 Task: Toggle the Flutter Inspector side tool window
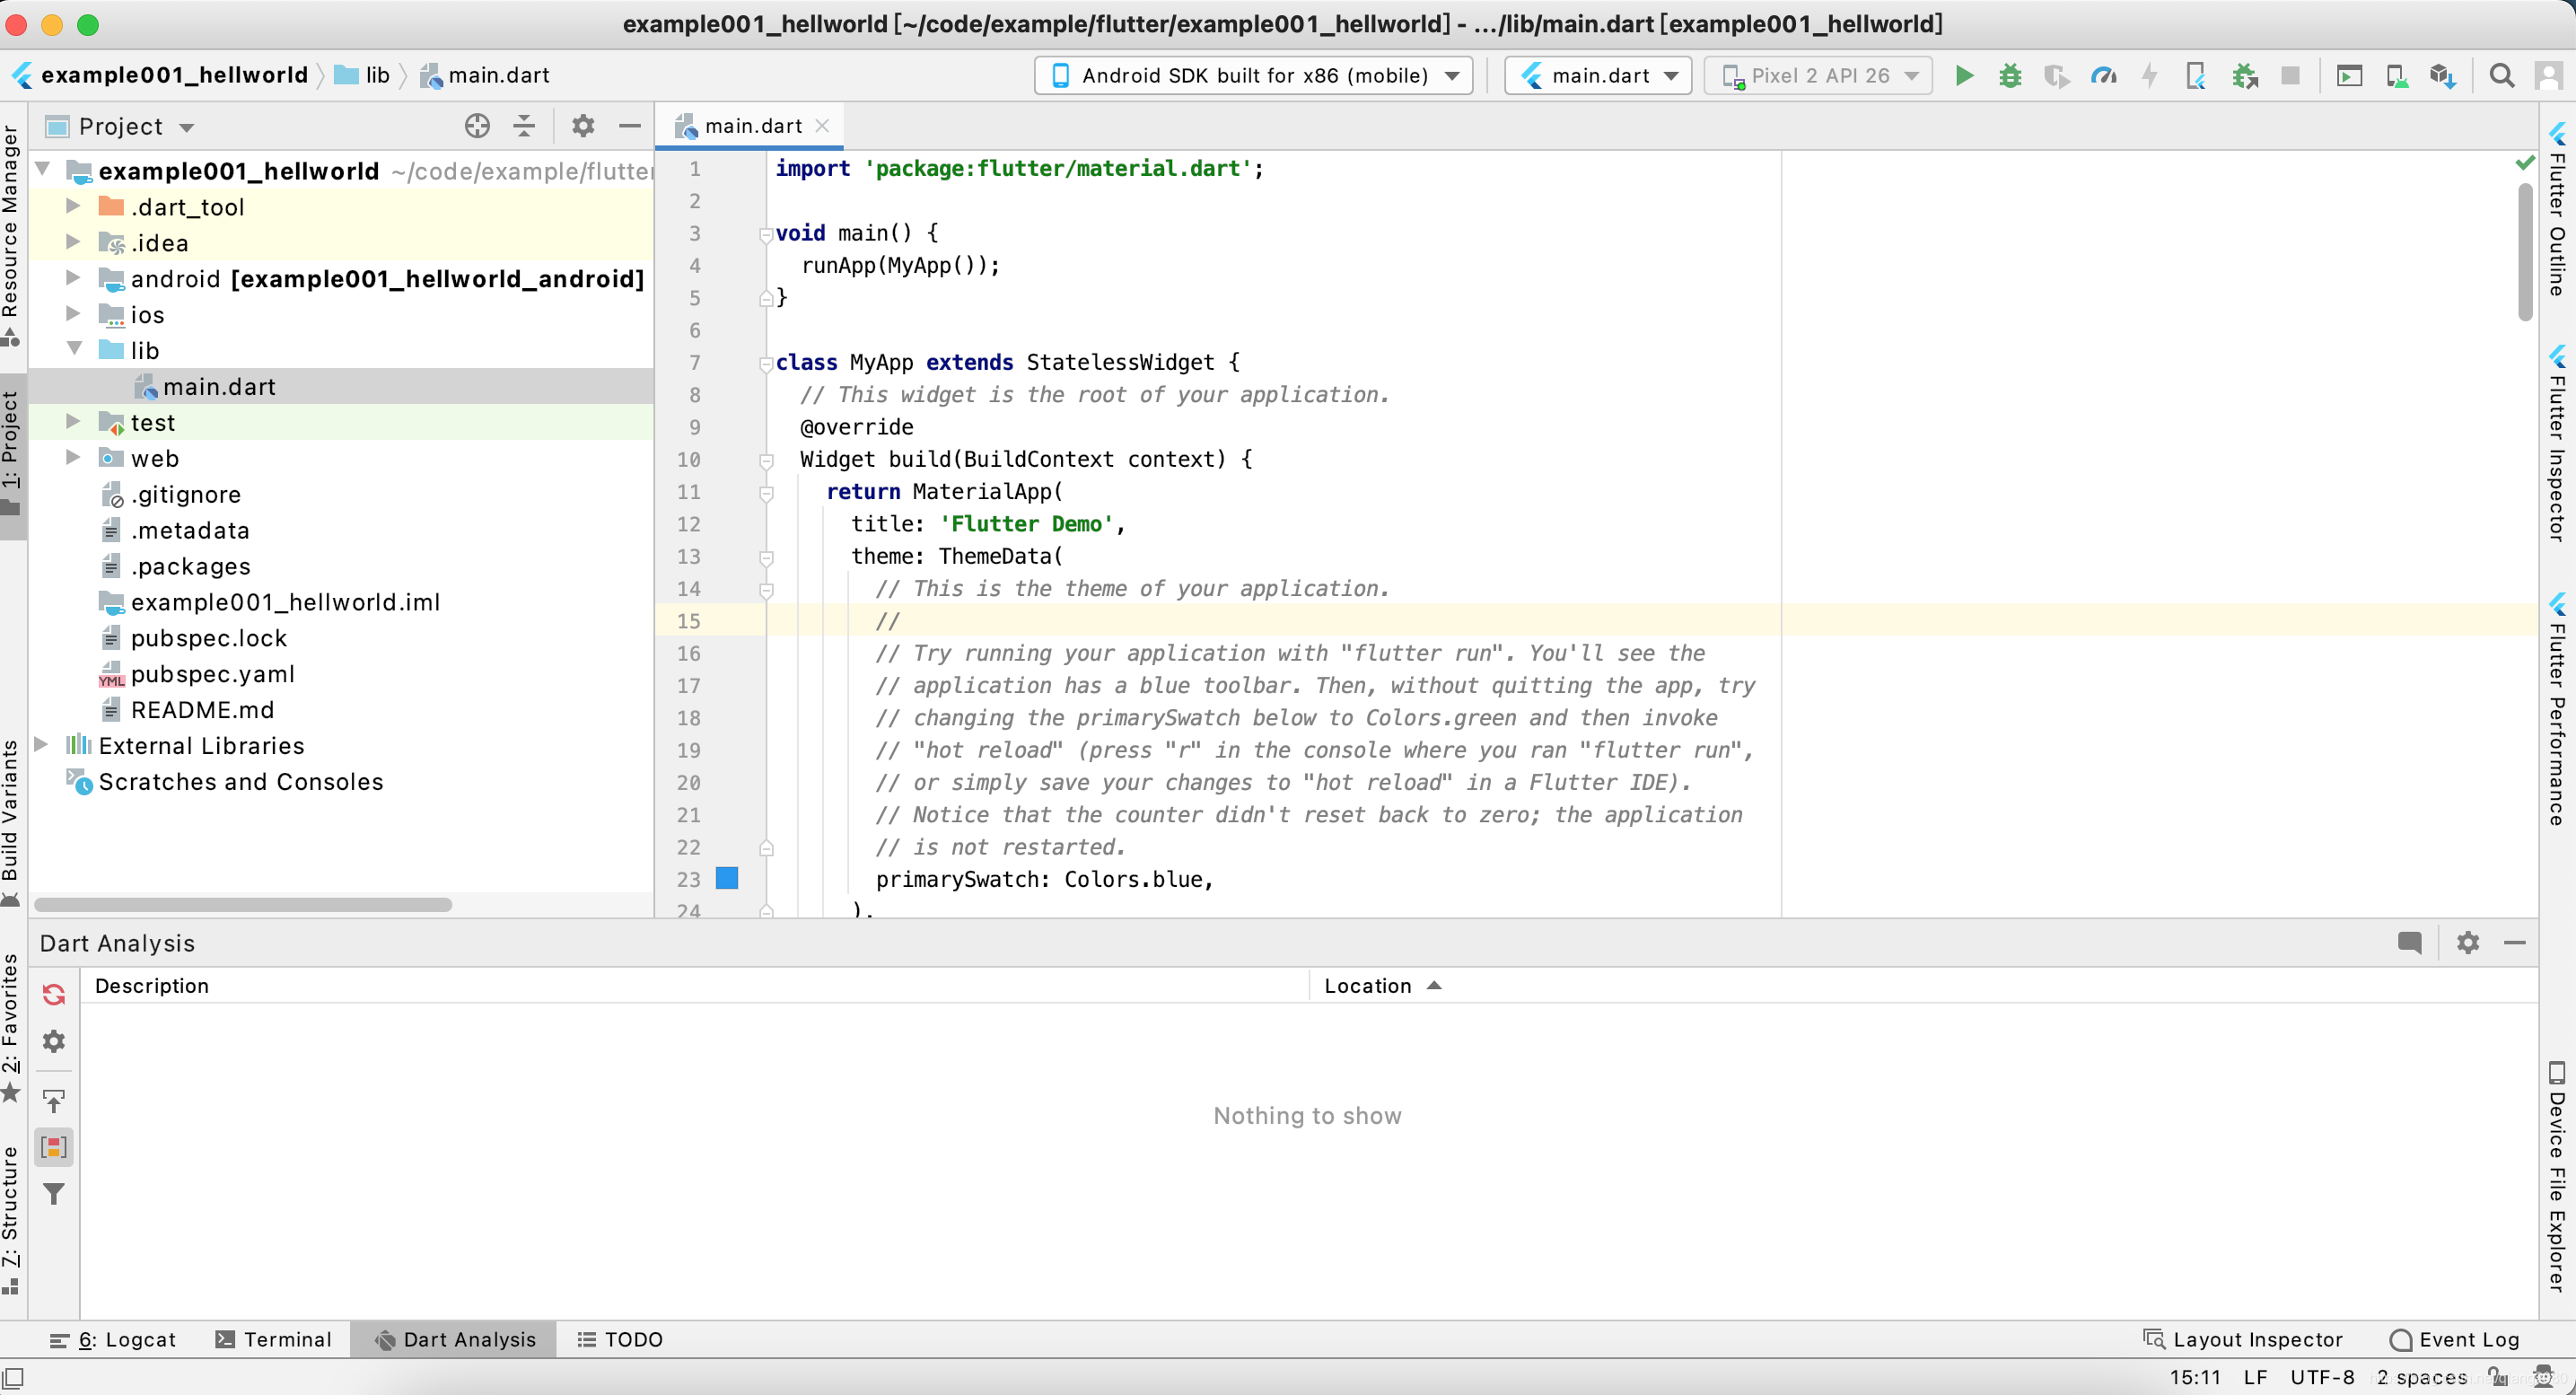[x=2558, y=445]
